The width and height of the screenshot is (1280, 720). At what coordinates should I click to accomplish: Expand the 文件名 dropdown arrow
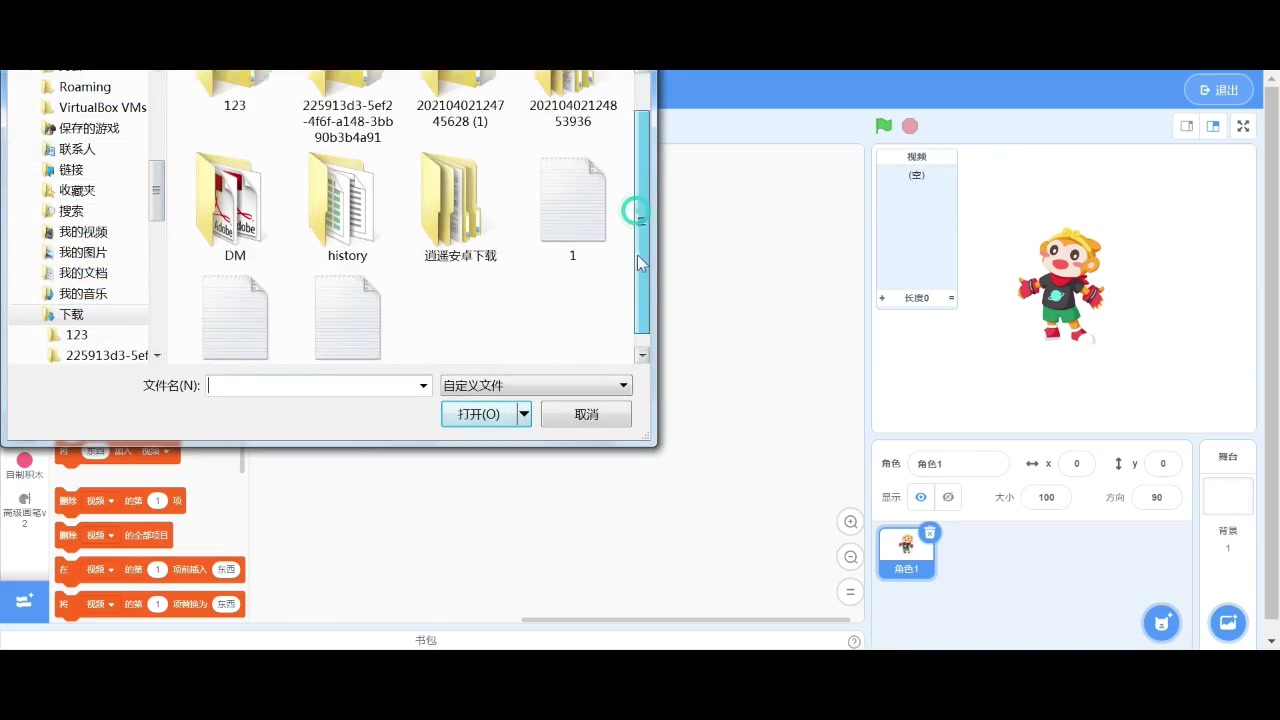[x=422, y=385]
